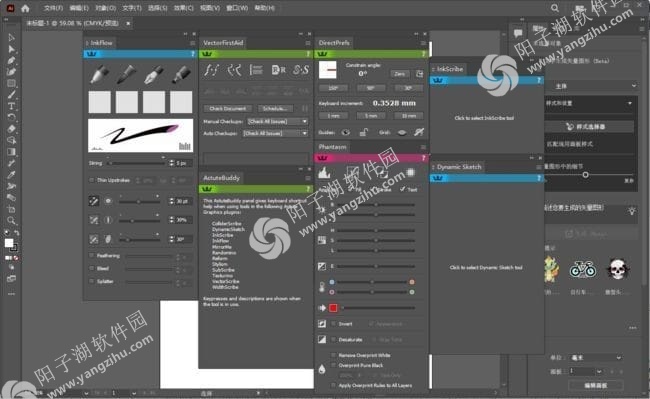Set keyboard increment to 1 mm
This screenshot has height=399, width=650.
[334, 116]
